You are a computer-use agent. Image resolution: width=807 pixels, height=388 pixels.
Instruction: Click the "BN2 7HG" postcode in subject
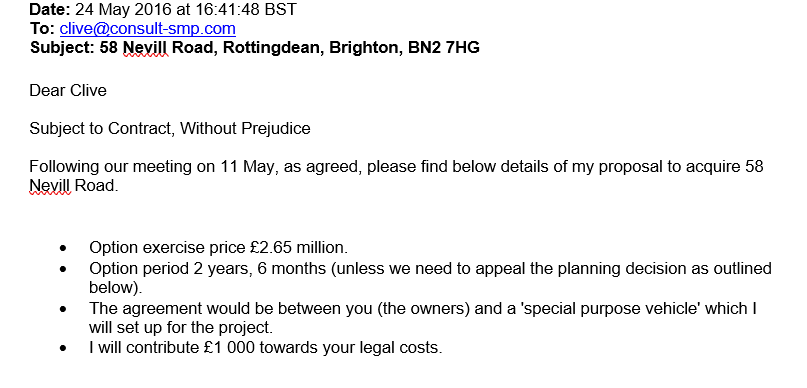coord(444,47)
